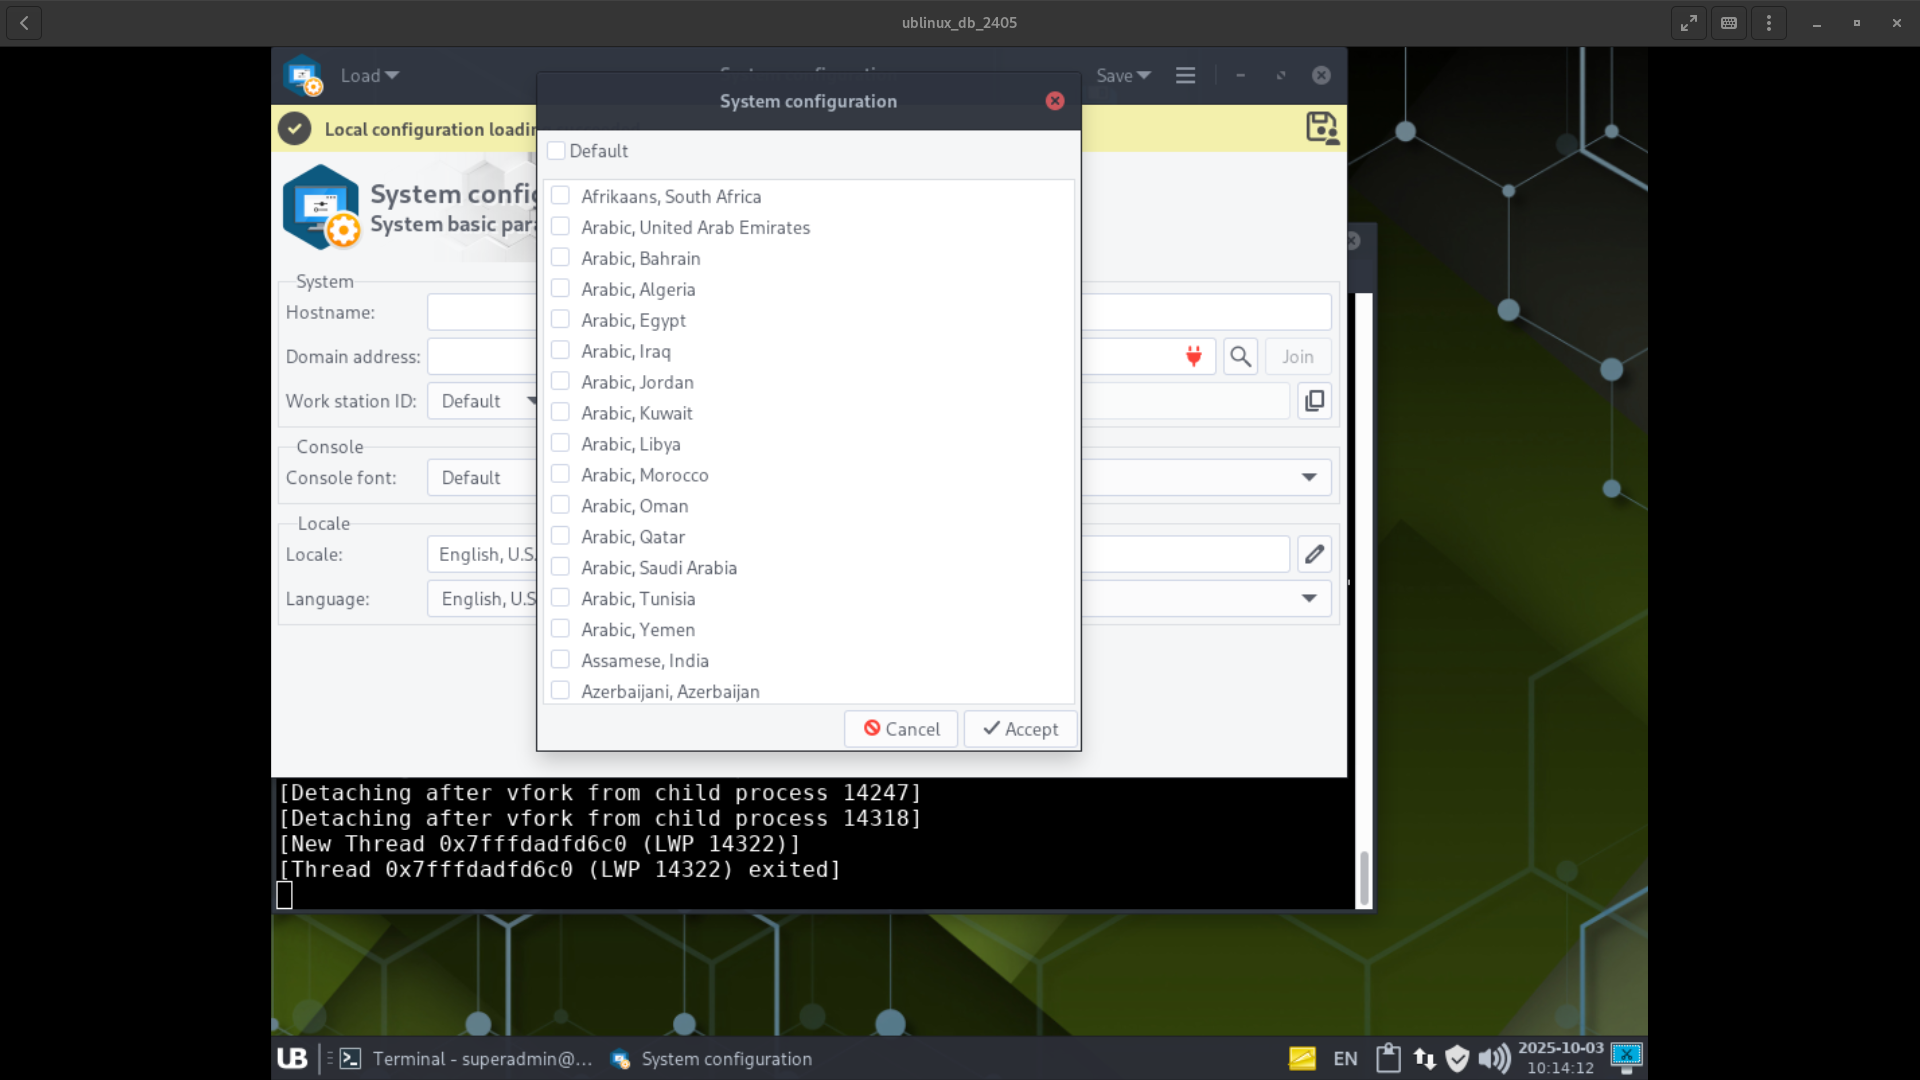Viewport: 1920px width, 1080px height.
Task: Click the copy icon next to Work station ID
Action: [x=1314, y=401]
